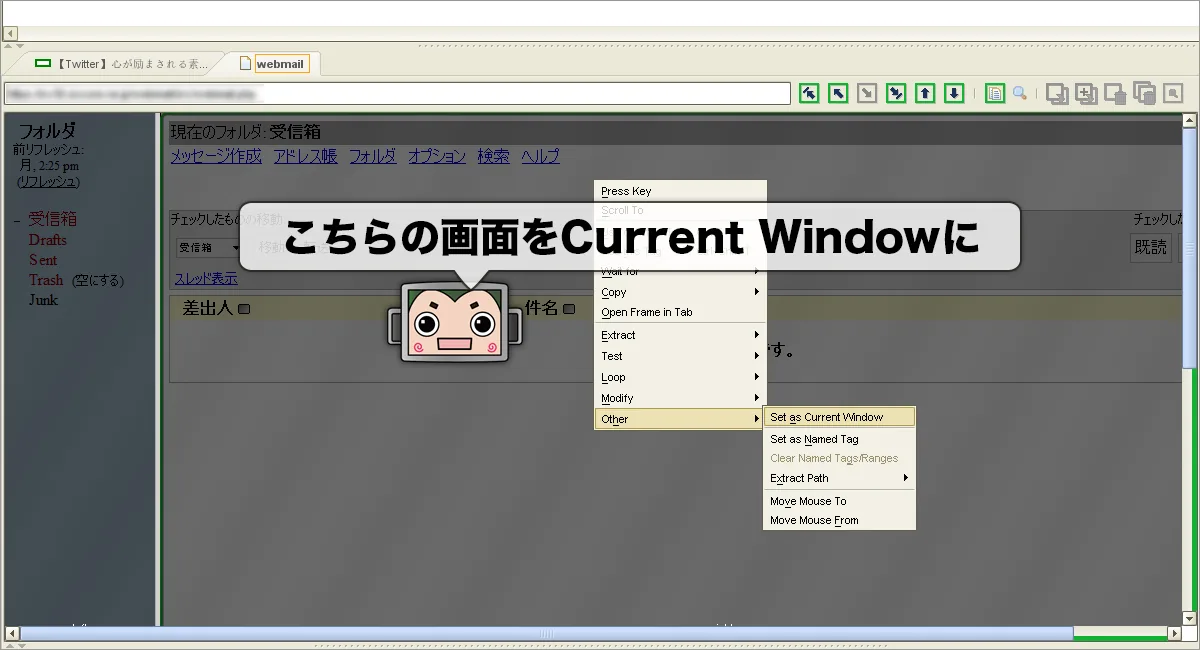This screenshot has height=650, width=1200.
Task: Click the green-framed down arrow toolbar icon
Action: 955,93
